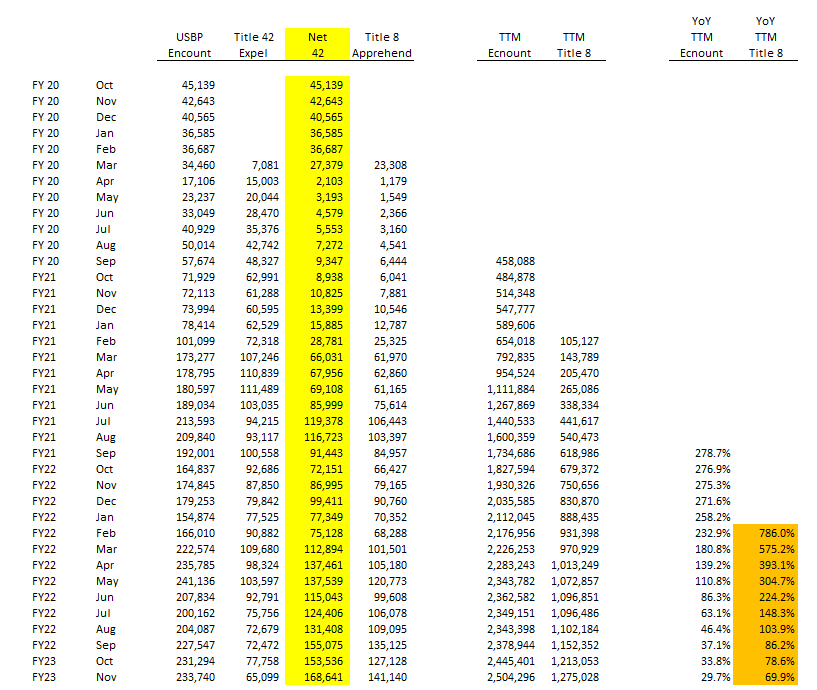The image size is (817, 690).
Task: Click Title 8 Apprehend value 106,443
Action: [388, 421]
